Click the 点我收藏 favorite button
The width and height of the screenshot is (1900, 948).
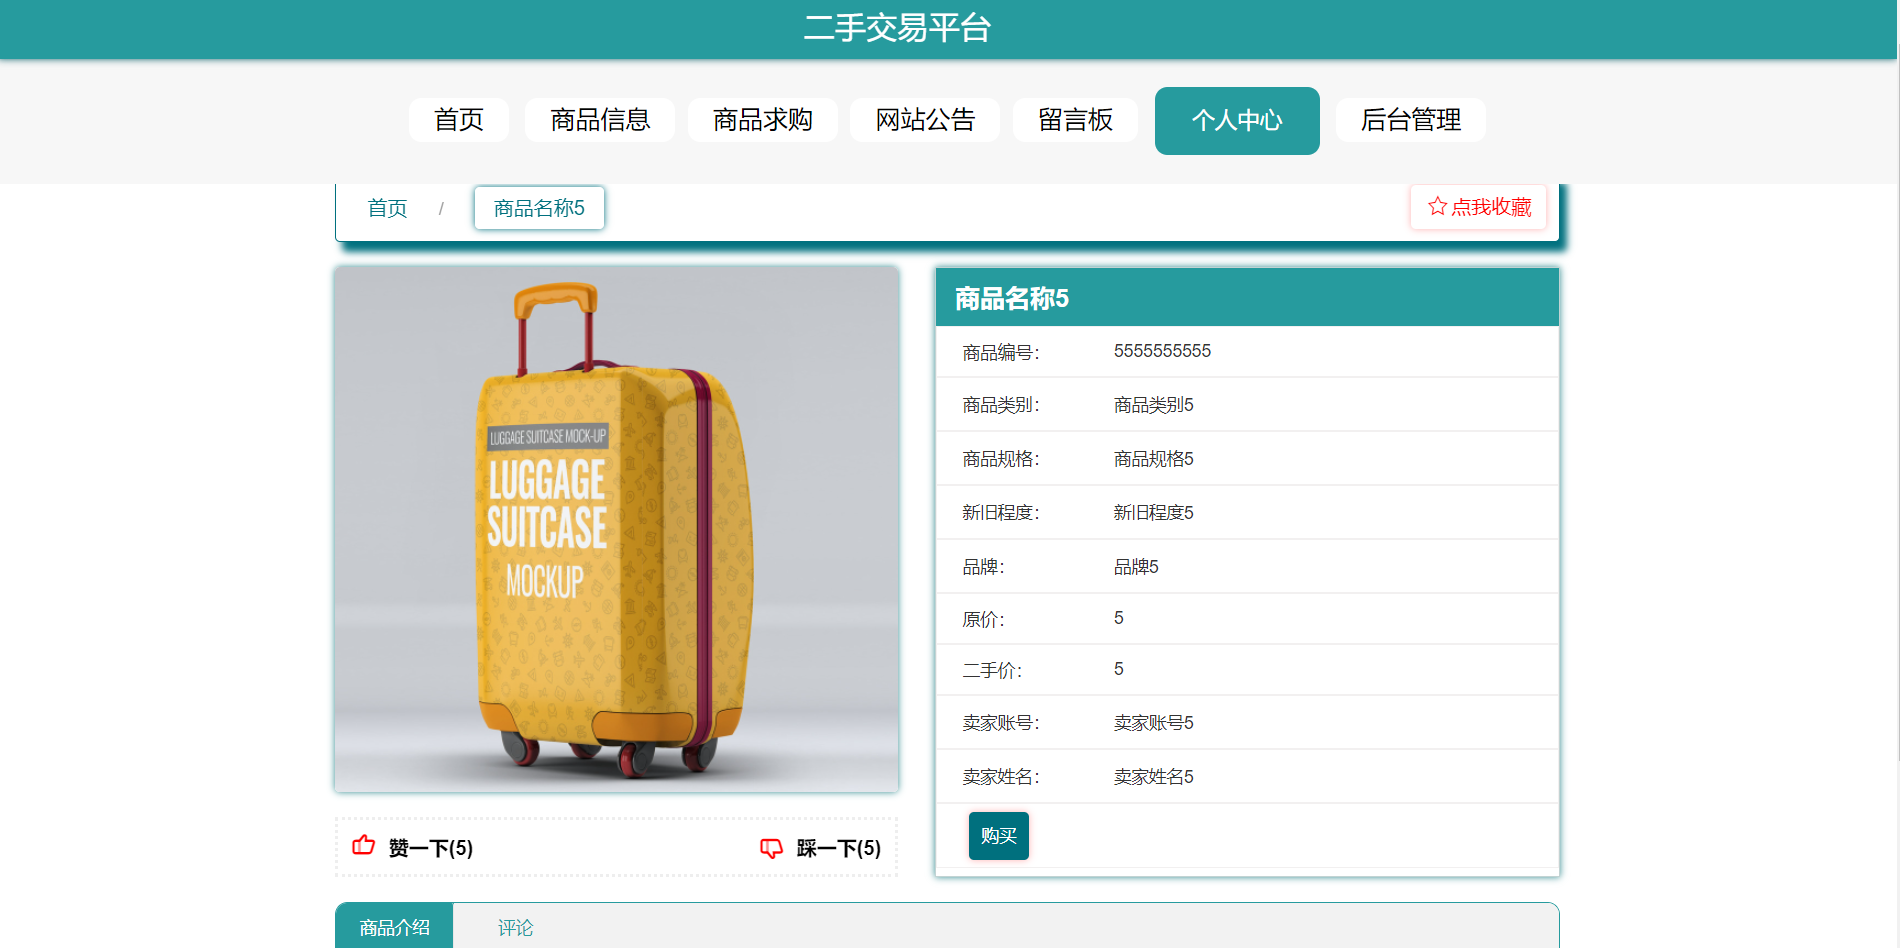1479,207
